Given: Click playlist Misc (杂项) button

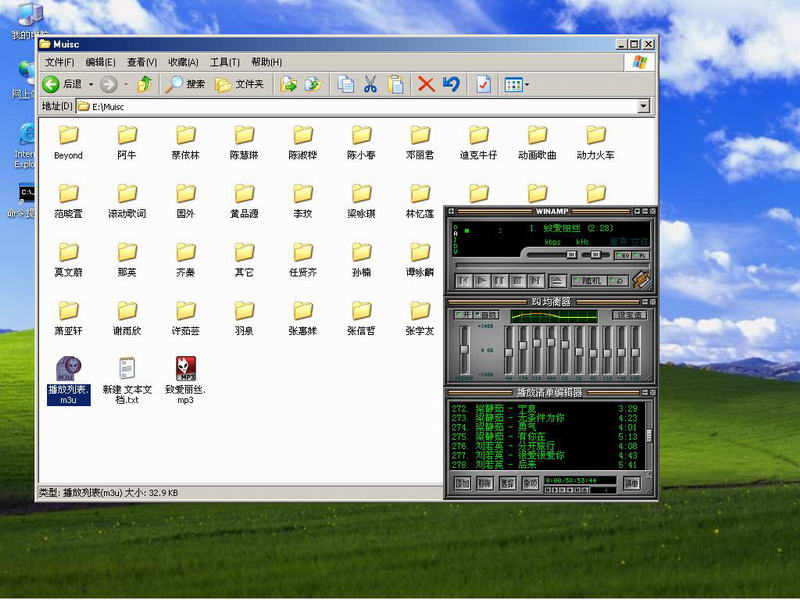Looking at the screenshot, I should pos(530,483).
